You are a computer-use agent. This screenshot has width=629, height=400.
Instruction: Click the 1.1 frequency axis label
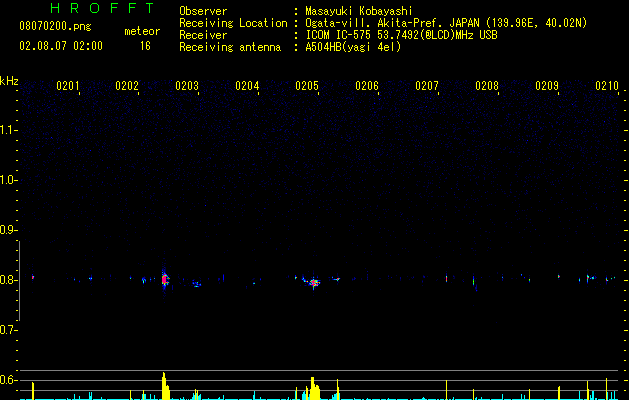pos(9,130)
